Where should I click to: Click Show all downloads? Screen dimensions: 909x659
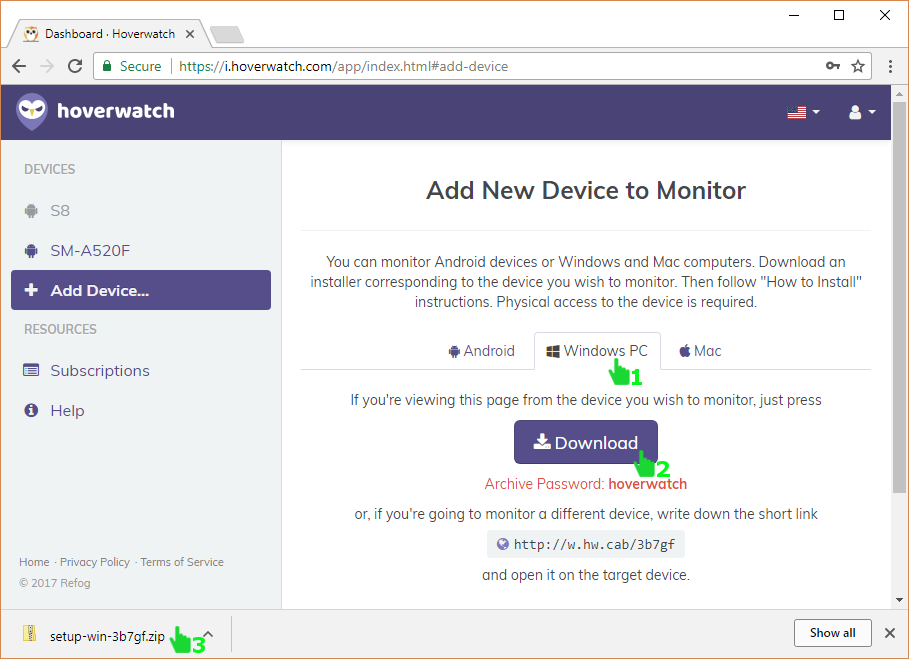point(832,633)
